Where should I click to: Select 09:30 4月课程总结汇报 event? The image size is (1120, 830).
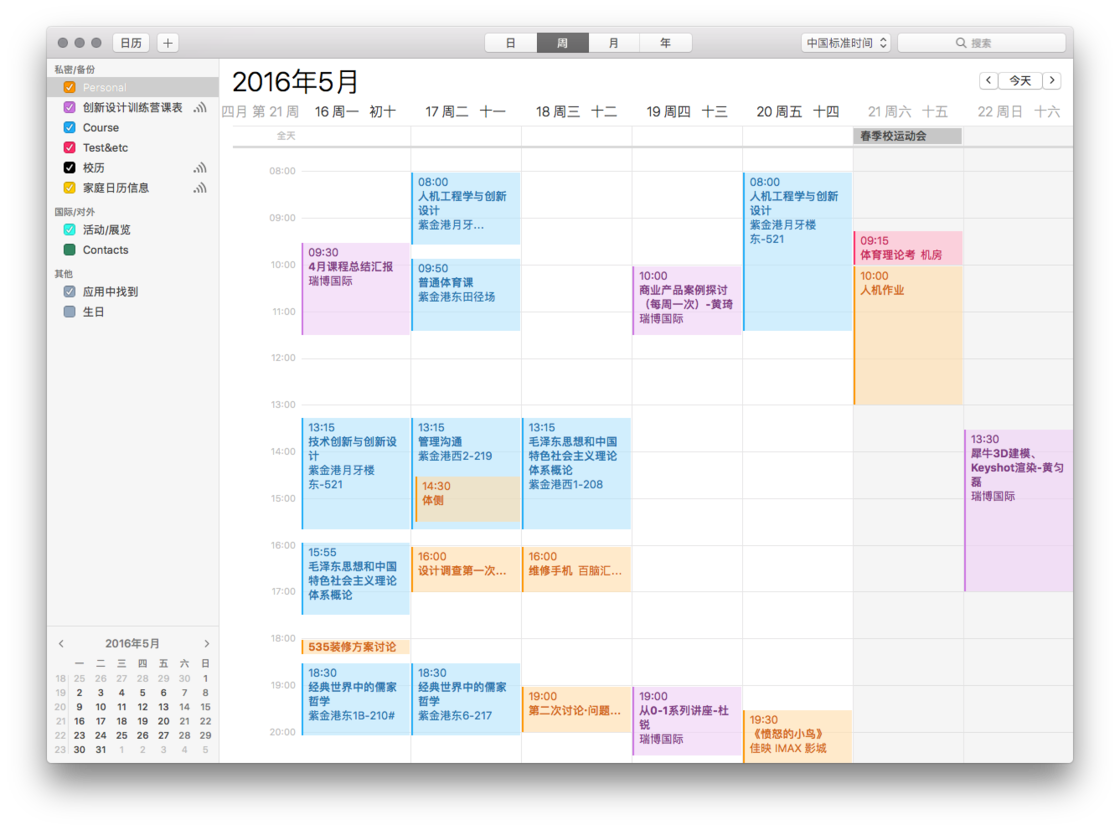pos(356,289)
